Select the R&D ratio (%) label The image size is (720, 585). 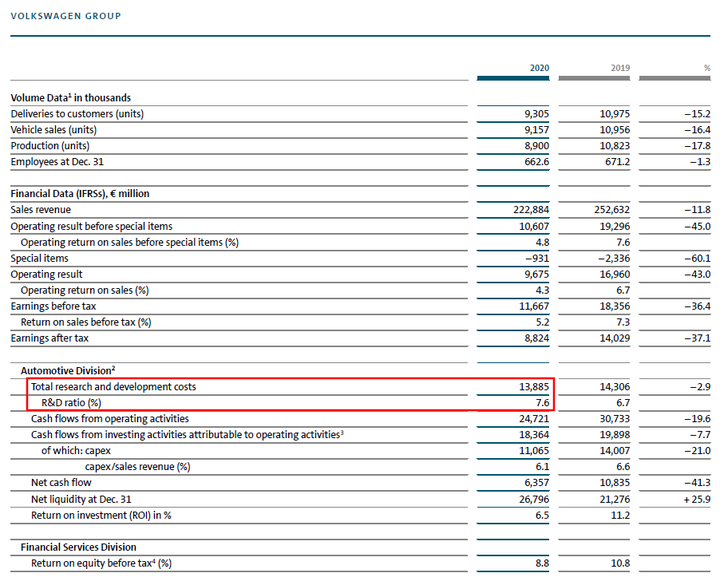pyautogui.click(x=71, y=403)
